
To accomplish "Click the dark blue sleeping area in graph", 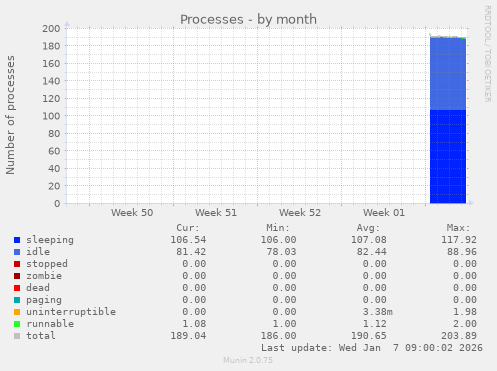I will [x=448, y=157].
